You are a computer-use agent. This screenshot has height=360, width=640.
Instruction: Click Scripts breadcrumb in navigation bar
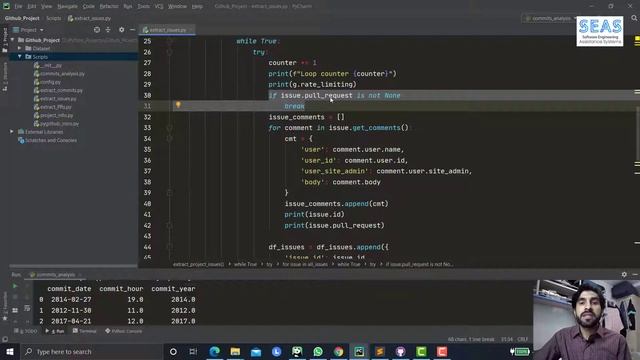click(53, 18)
